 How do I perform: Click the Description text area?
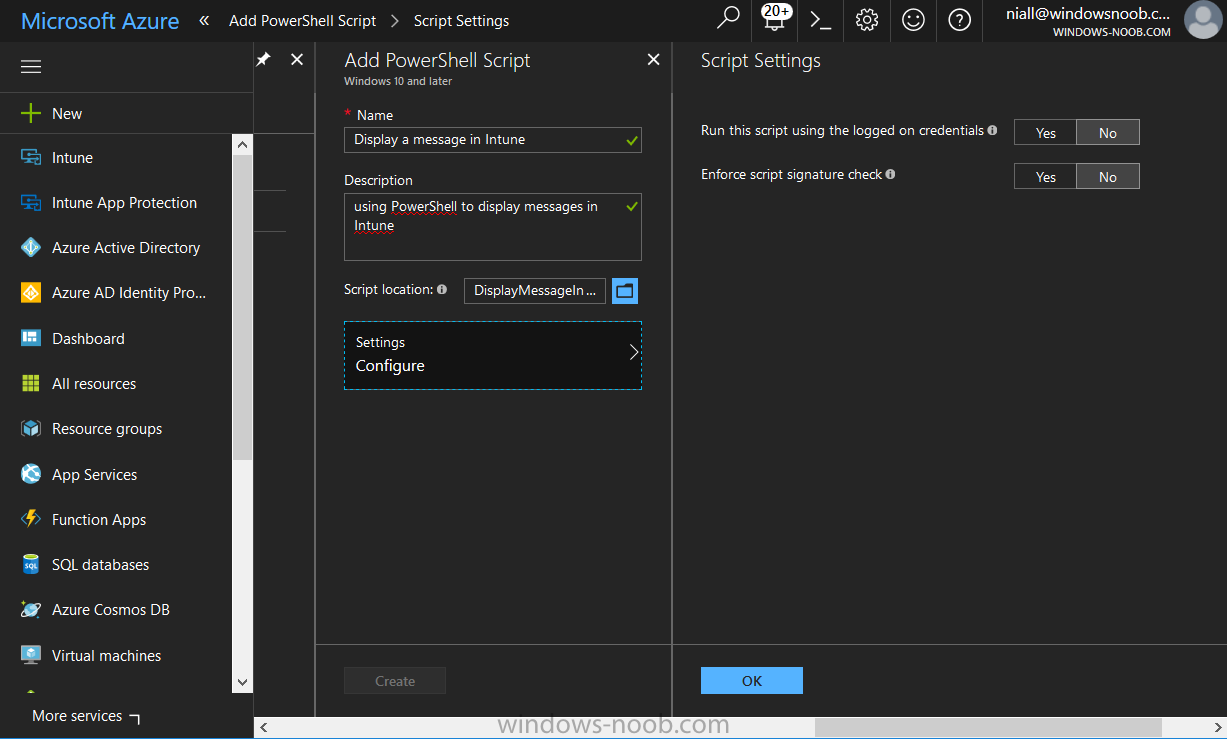[x=492, y=227]
